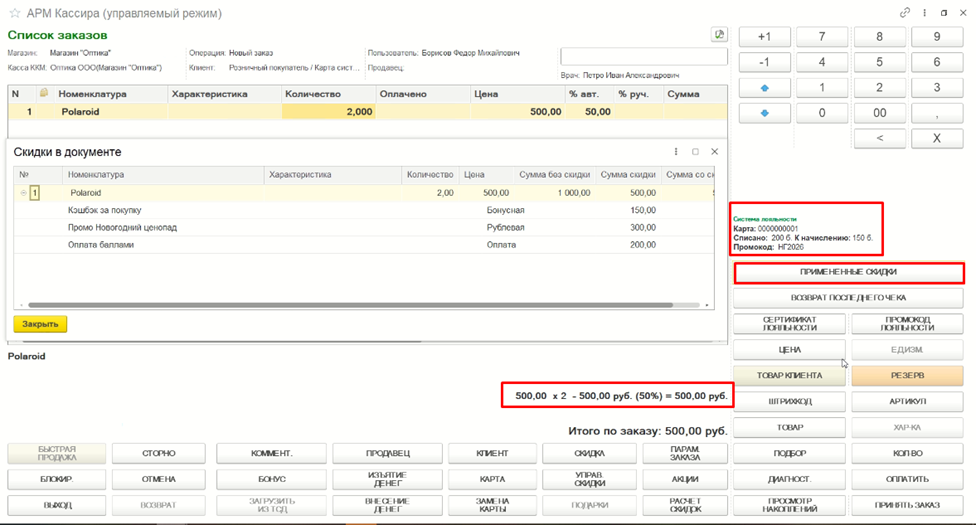This screenshot has height=525, width=976.
Task: Click ОТМЕНА button
Action: pos(159,480)
